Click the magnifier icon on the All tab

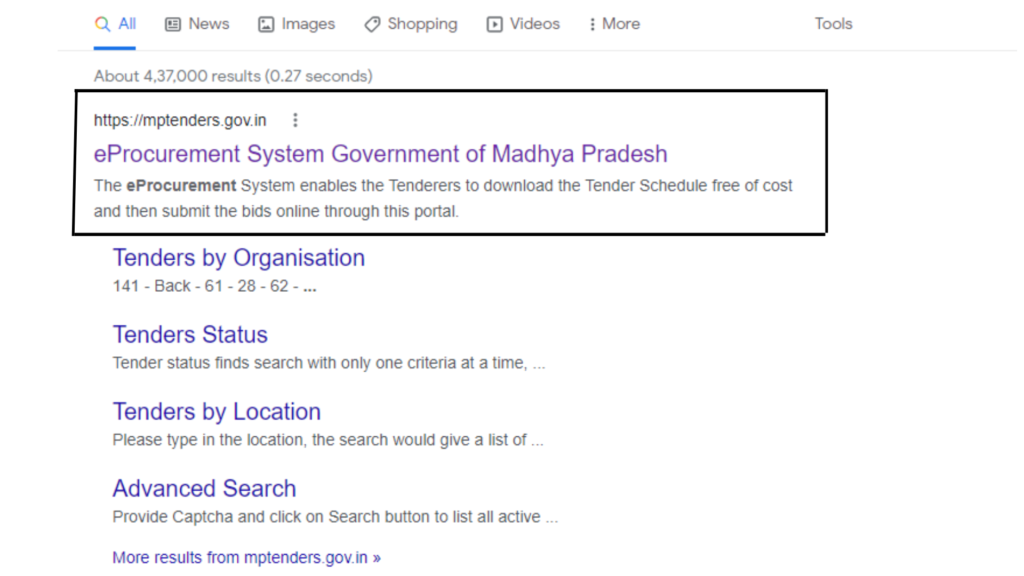102,24
